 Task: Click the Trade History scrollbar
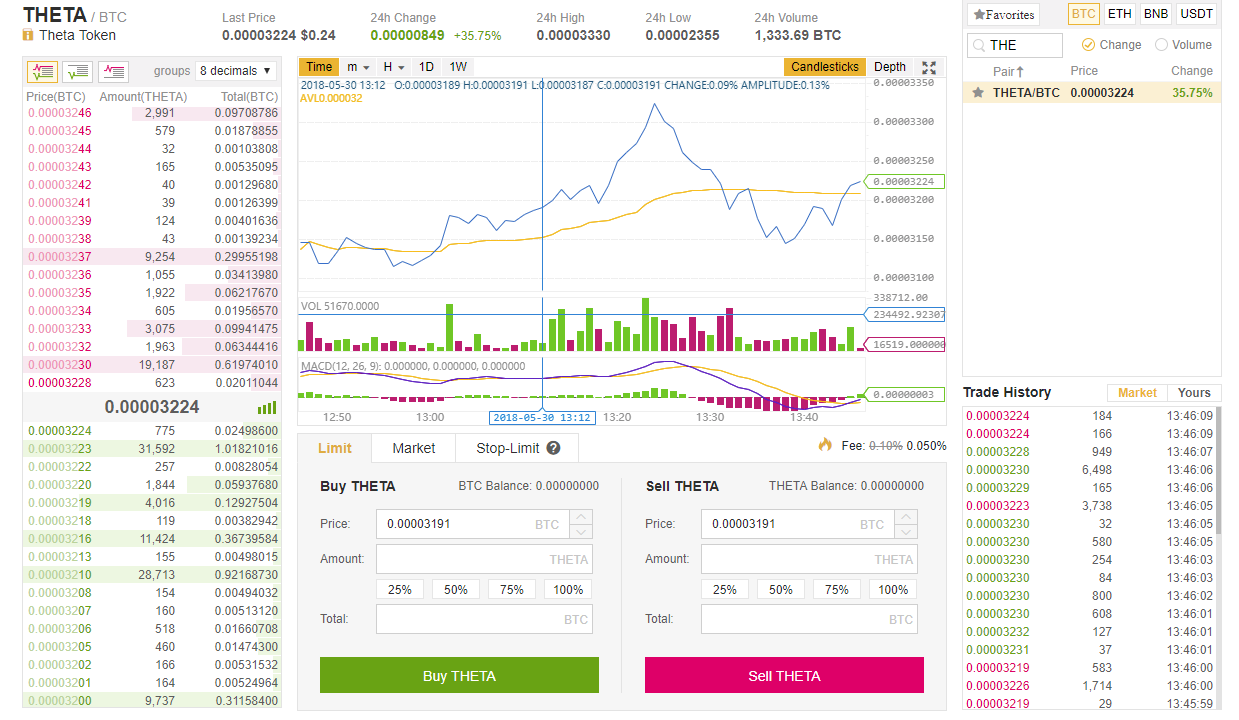click(1217, 470)
